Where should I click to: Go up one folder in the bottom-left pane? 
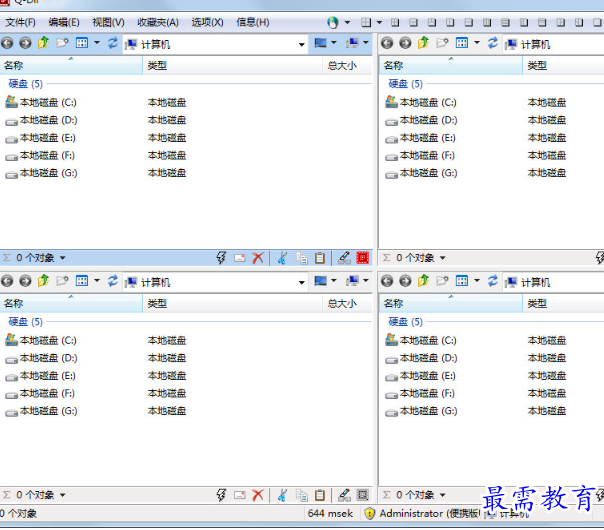44,281
